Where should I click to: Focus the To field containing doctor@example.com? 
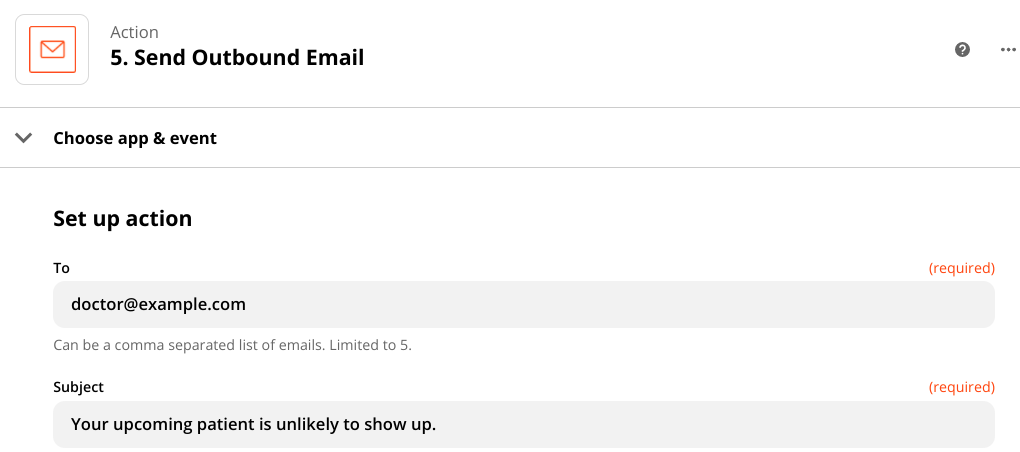point(524,304)
